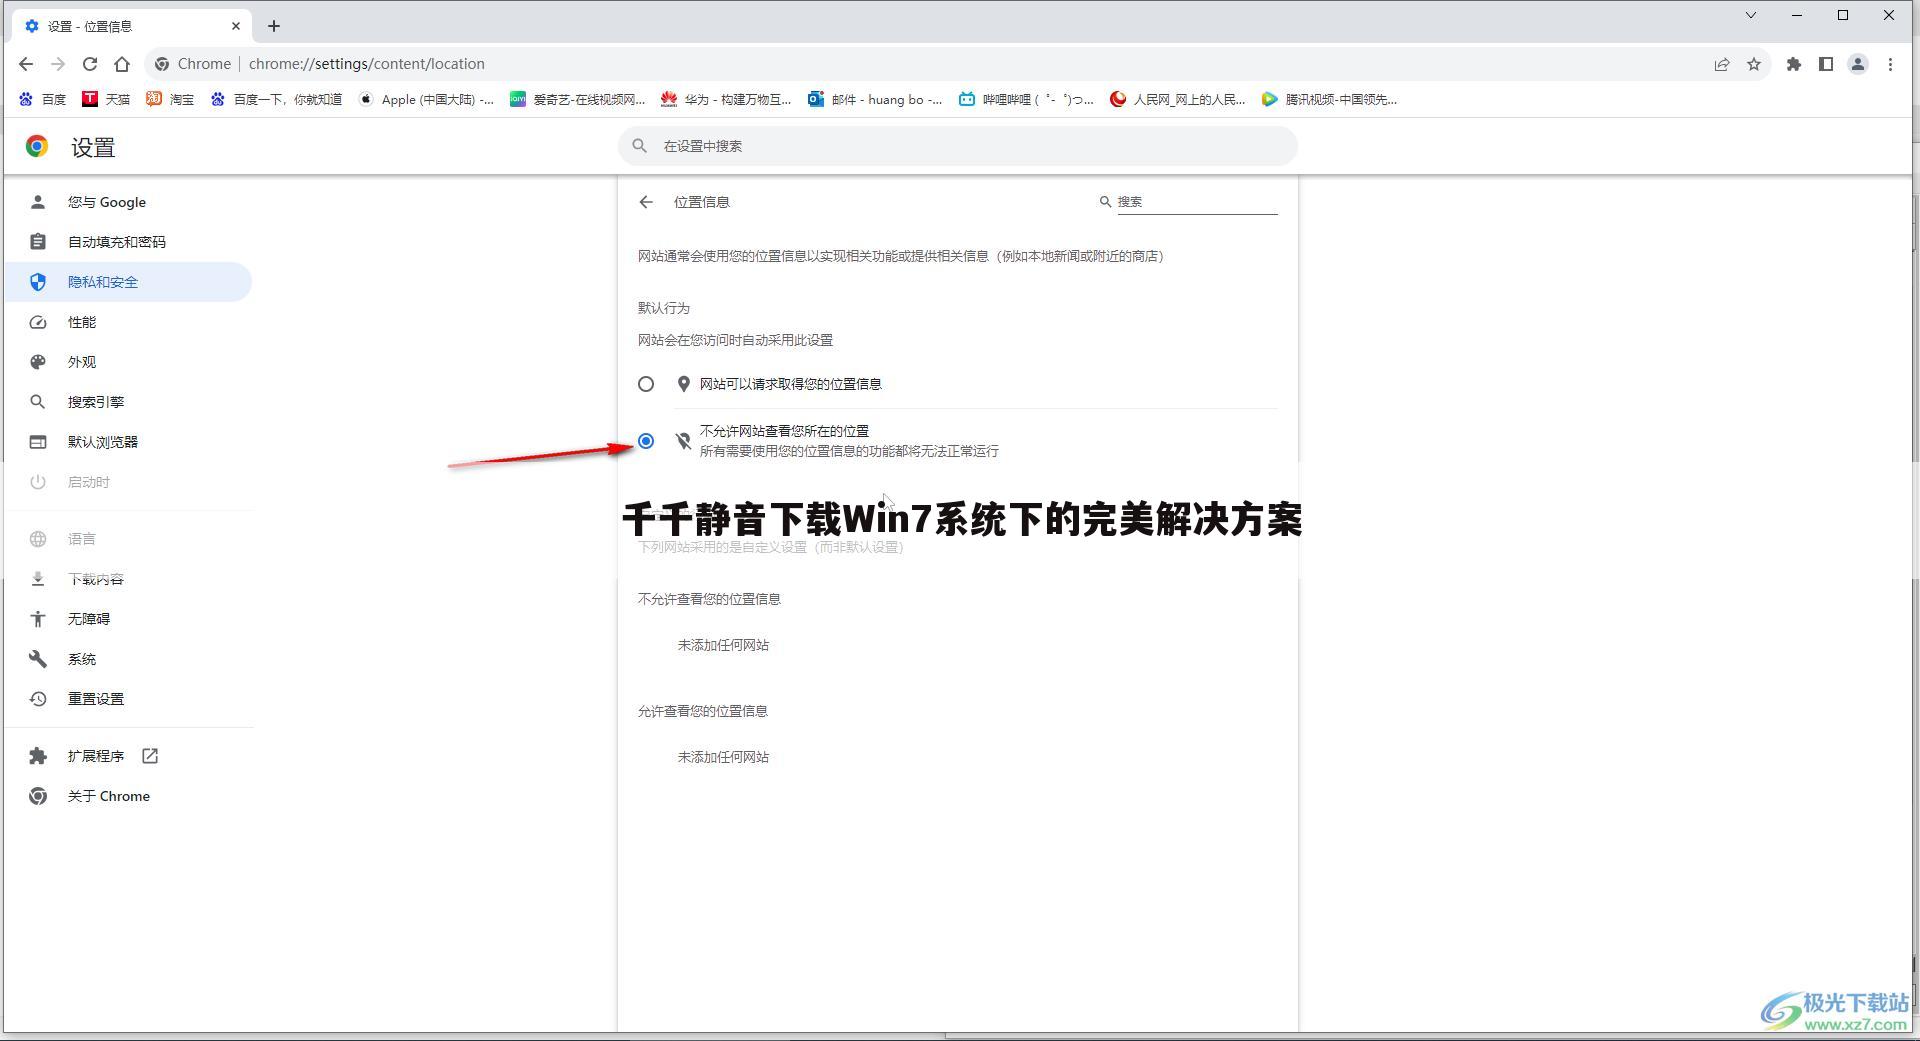Image resolution: width=1920 pixels, height=1041 pixels.
Task: Select 您与 Google in sidebar
Action: (128, 202)
